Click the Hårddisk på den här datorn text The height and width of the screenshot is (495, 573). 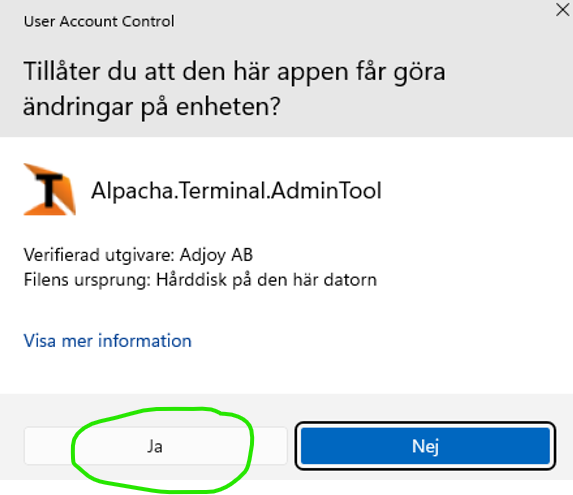266,280
